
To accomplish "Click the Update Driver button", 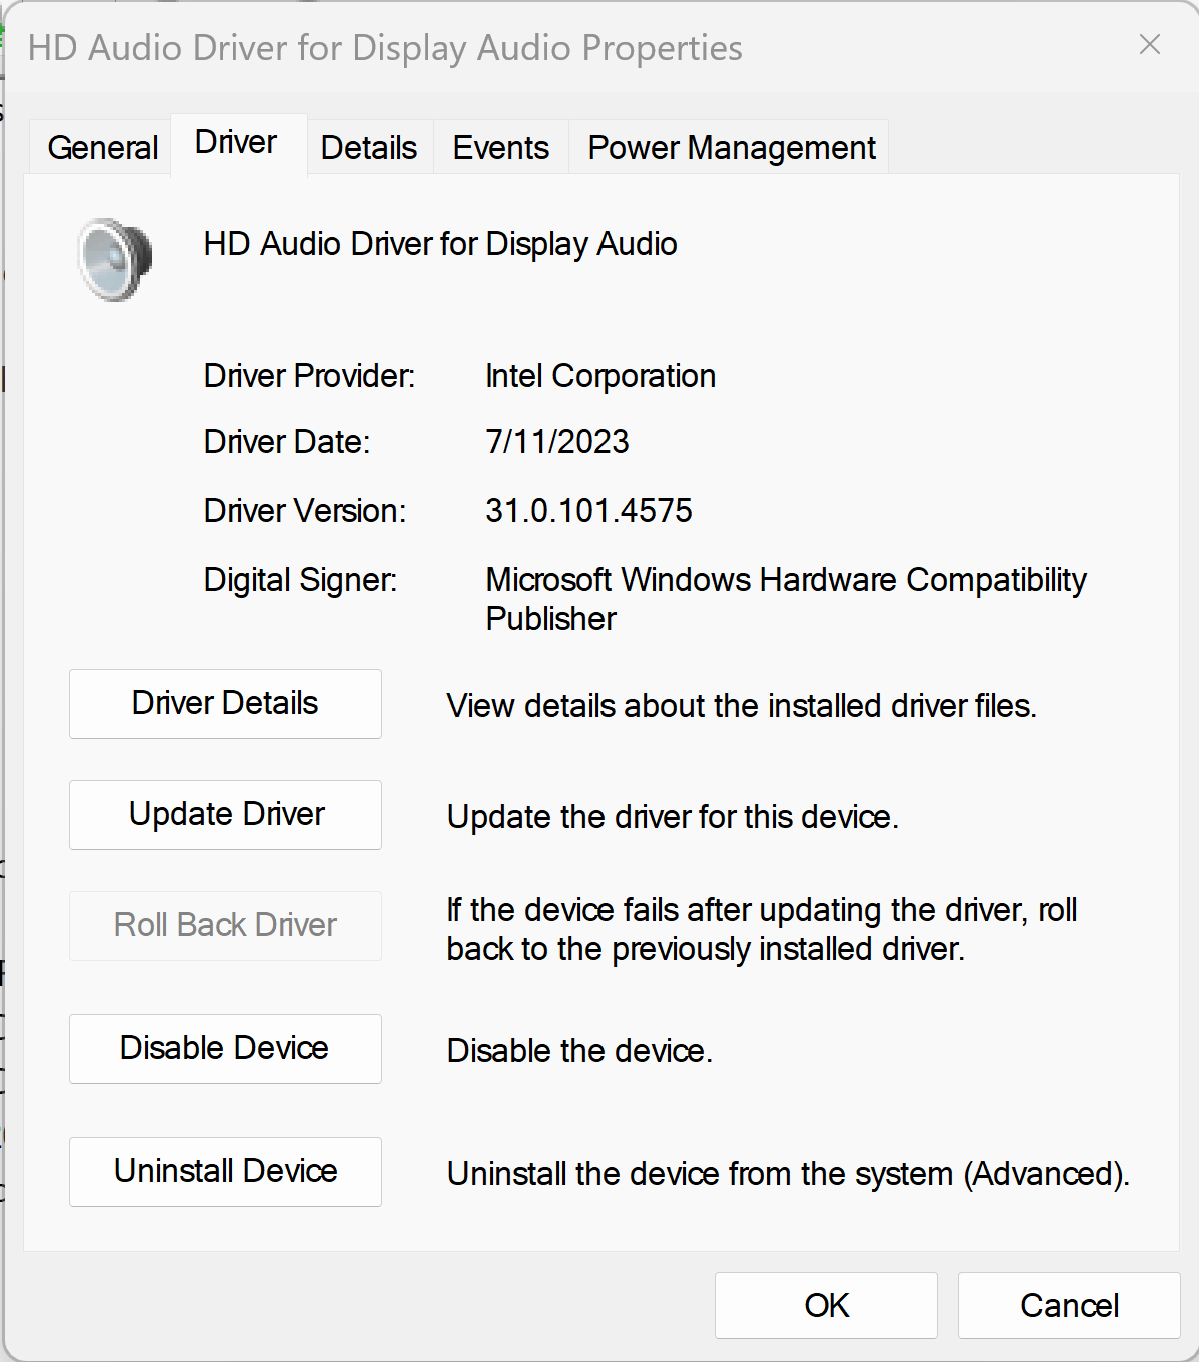I will point(225,815).
